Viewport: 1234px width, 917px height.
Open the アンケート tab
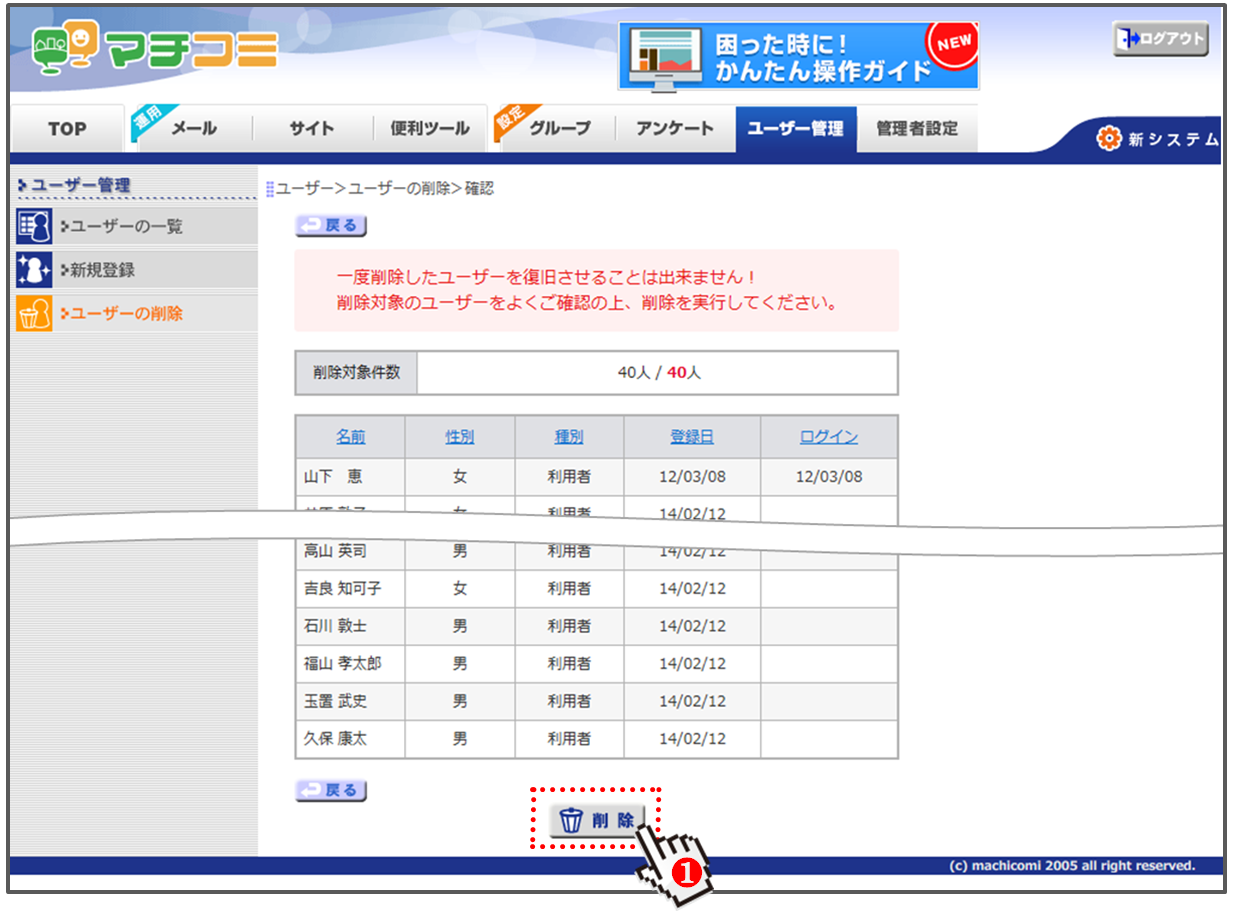[x=675, y=129]
